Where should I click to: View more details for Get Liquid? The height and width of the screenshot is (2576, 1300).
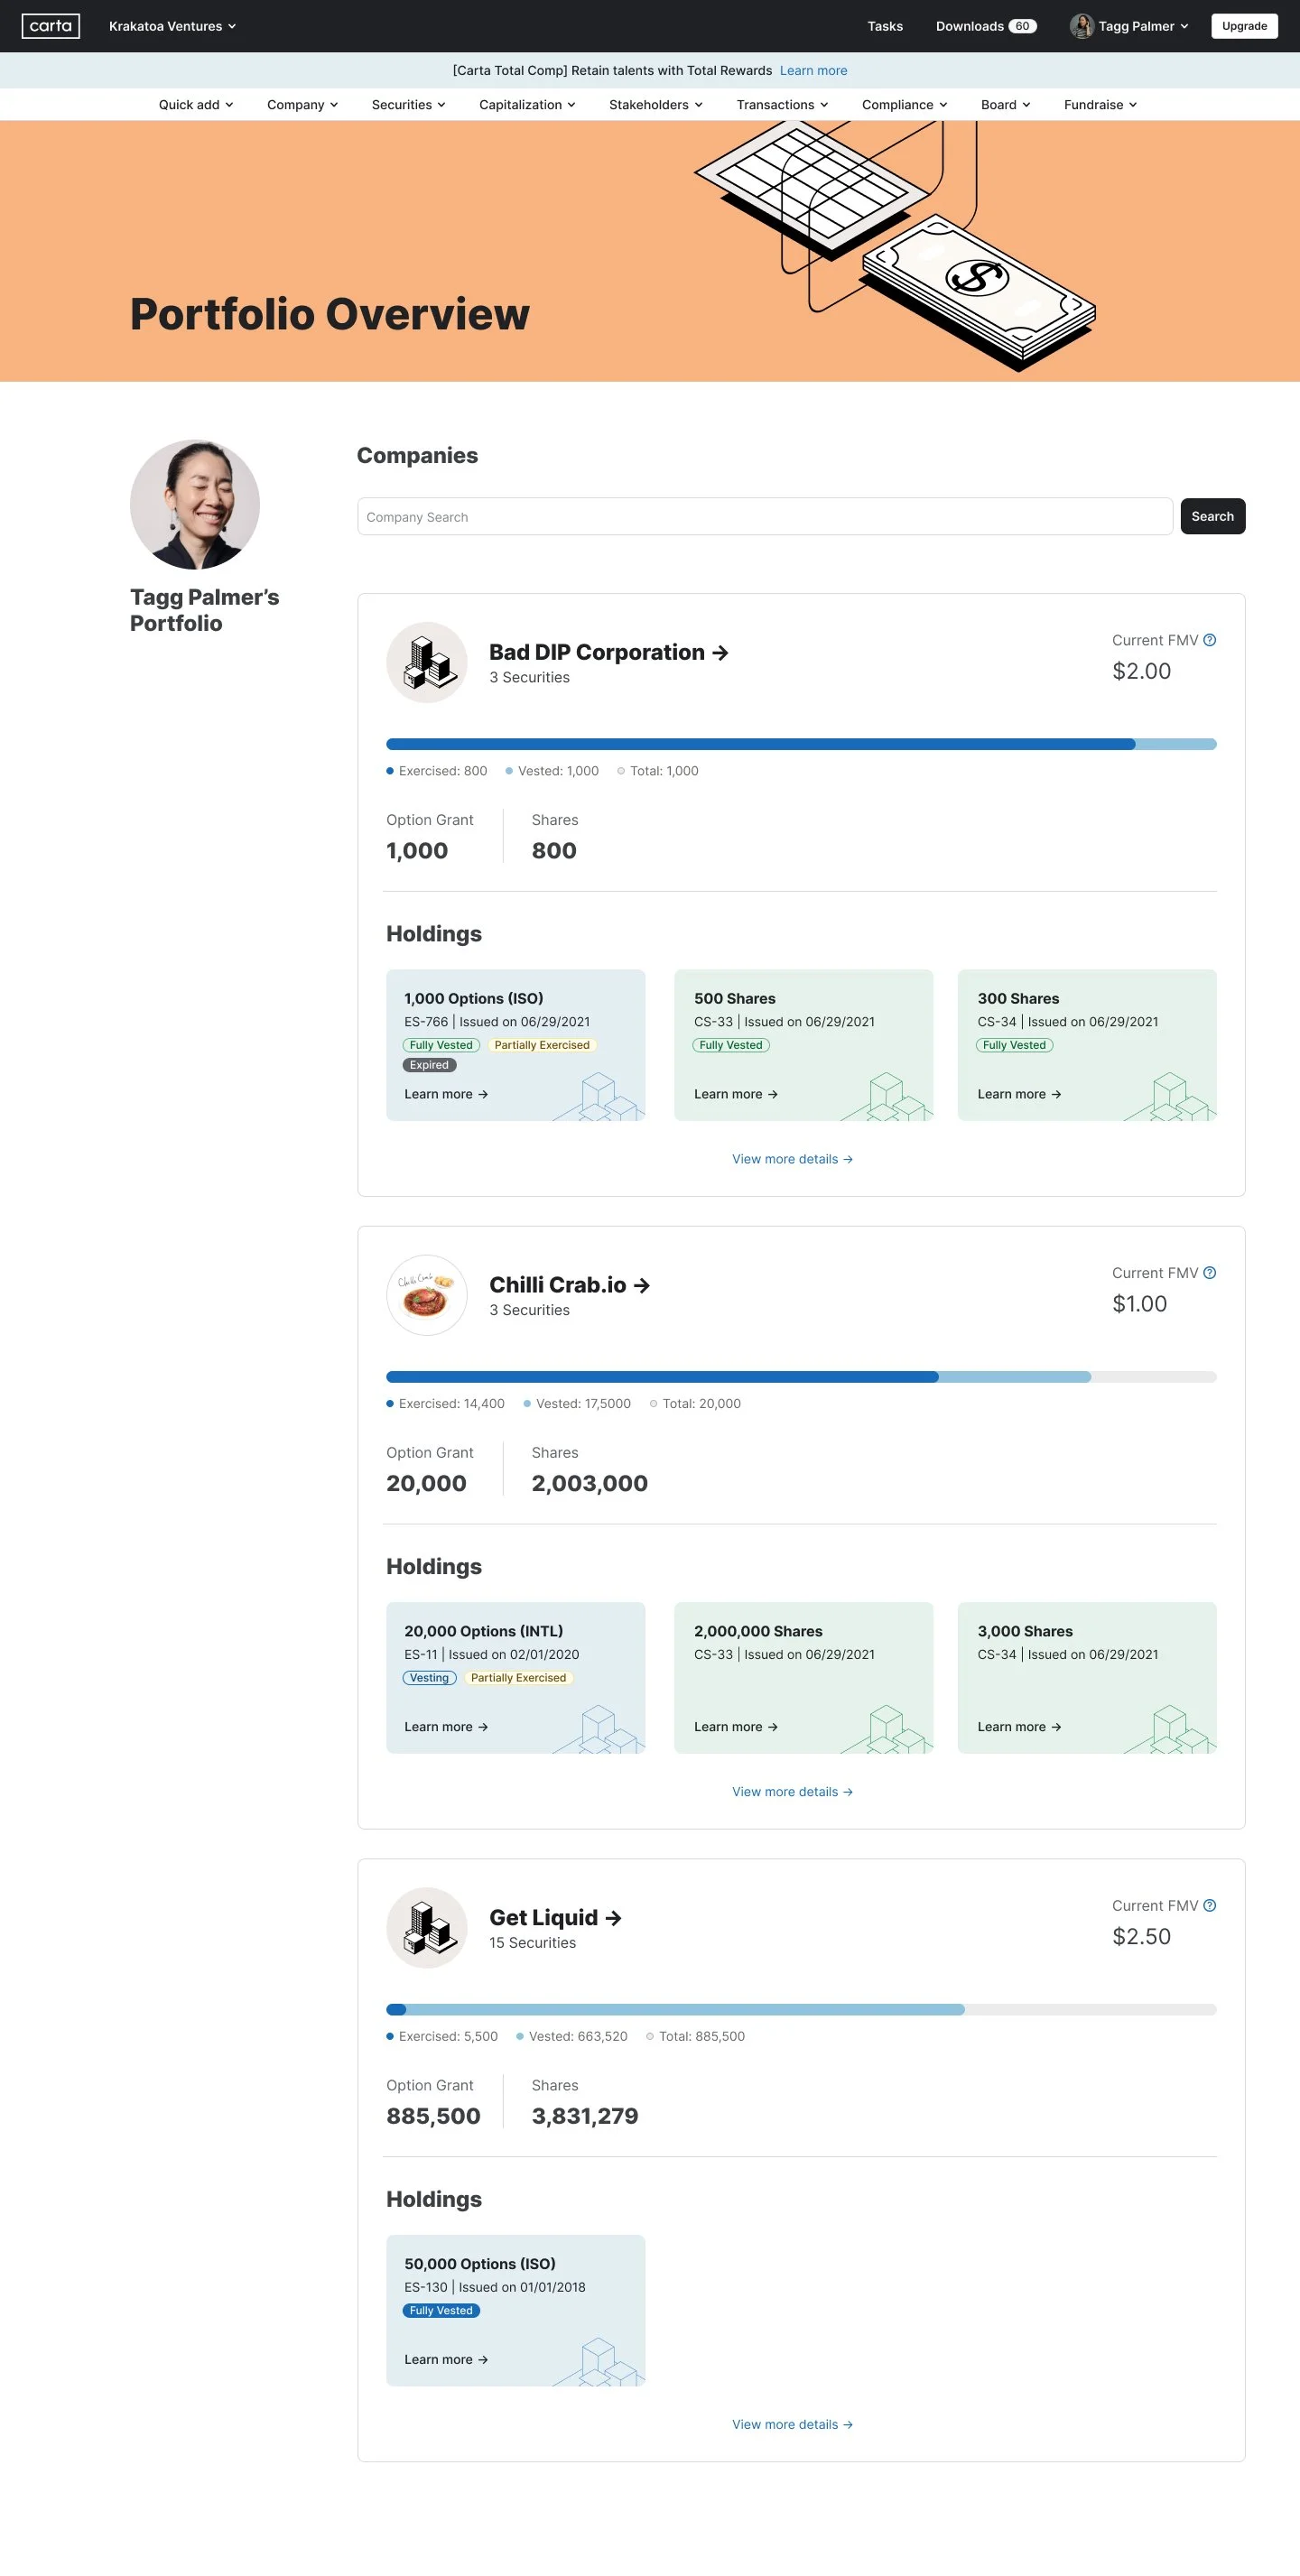pyautogui.click(x=792, y=2424)
